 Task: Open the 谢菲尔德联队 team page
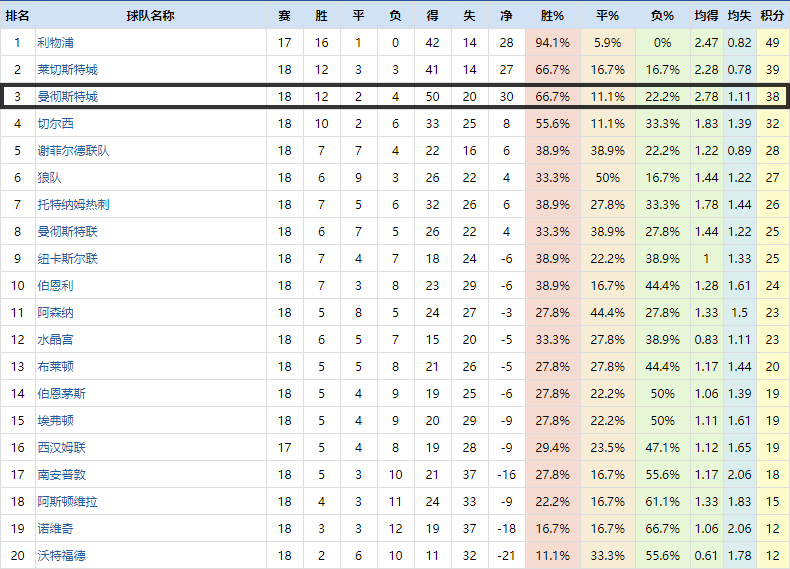(x=73, y=151)
